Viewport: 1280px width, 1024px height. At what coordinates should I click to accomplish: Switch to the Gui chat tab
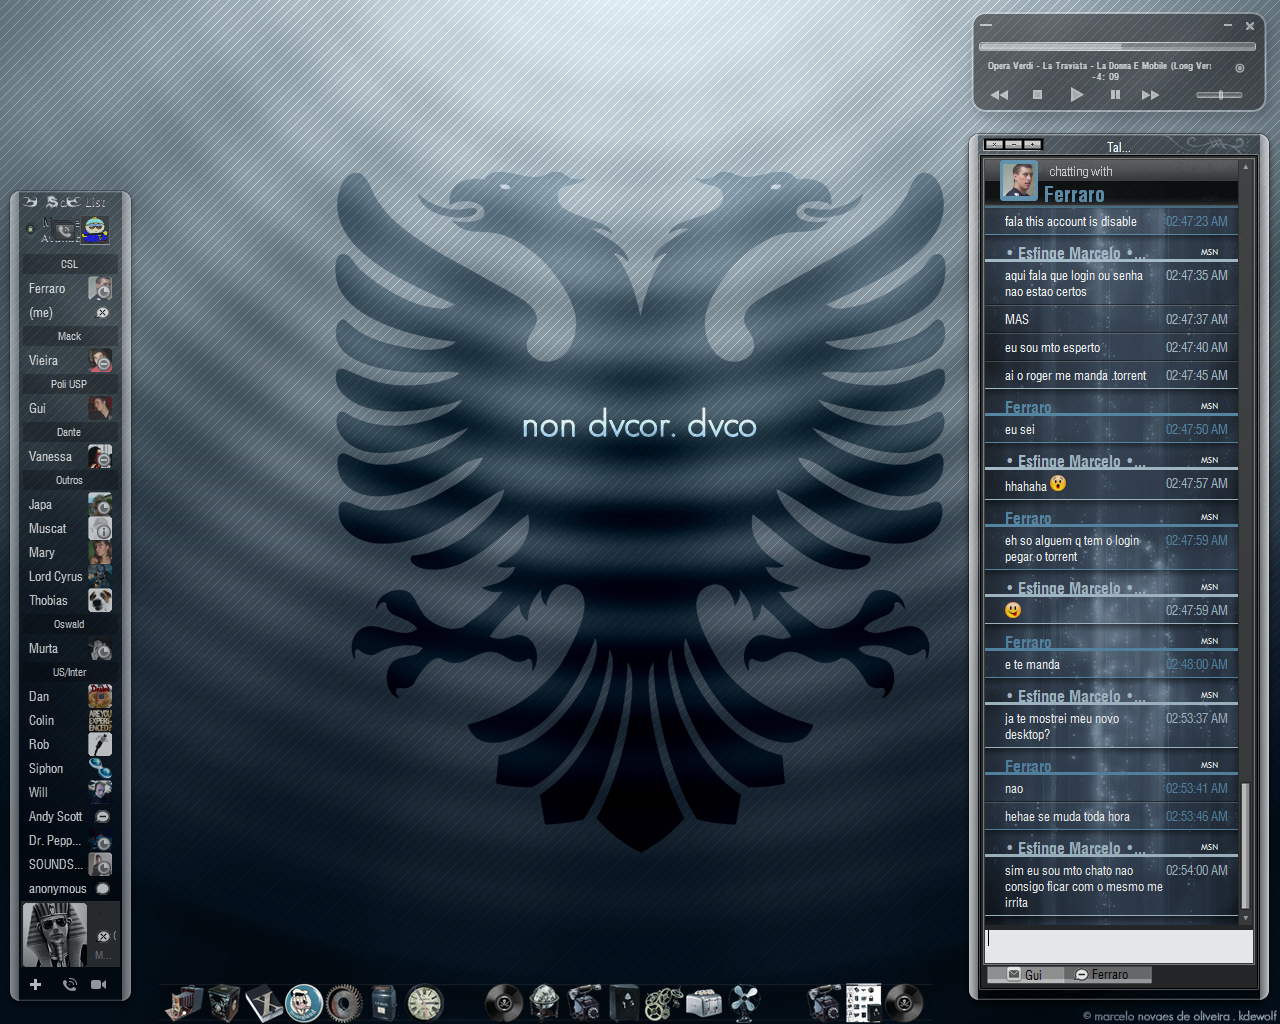1024,975
